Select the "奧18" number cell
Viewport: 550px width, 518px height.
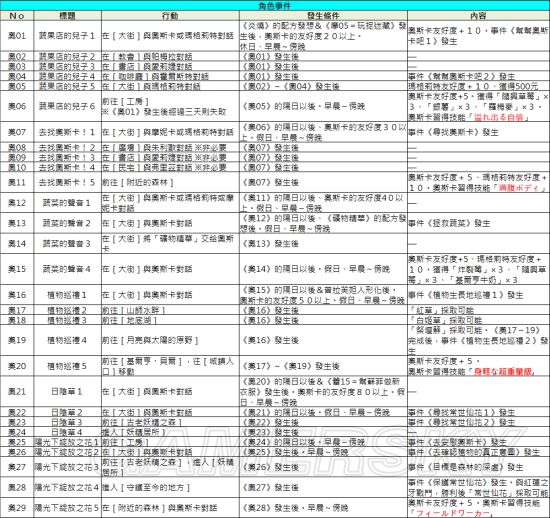pos(17,320)
